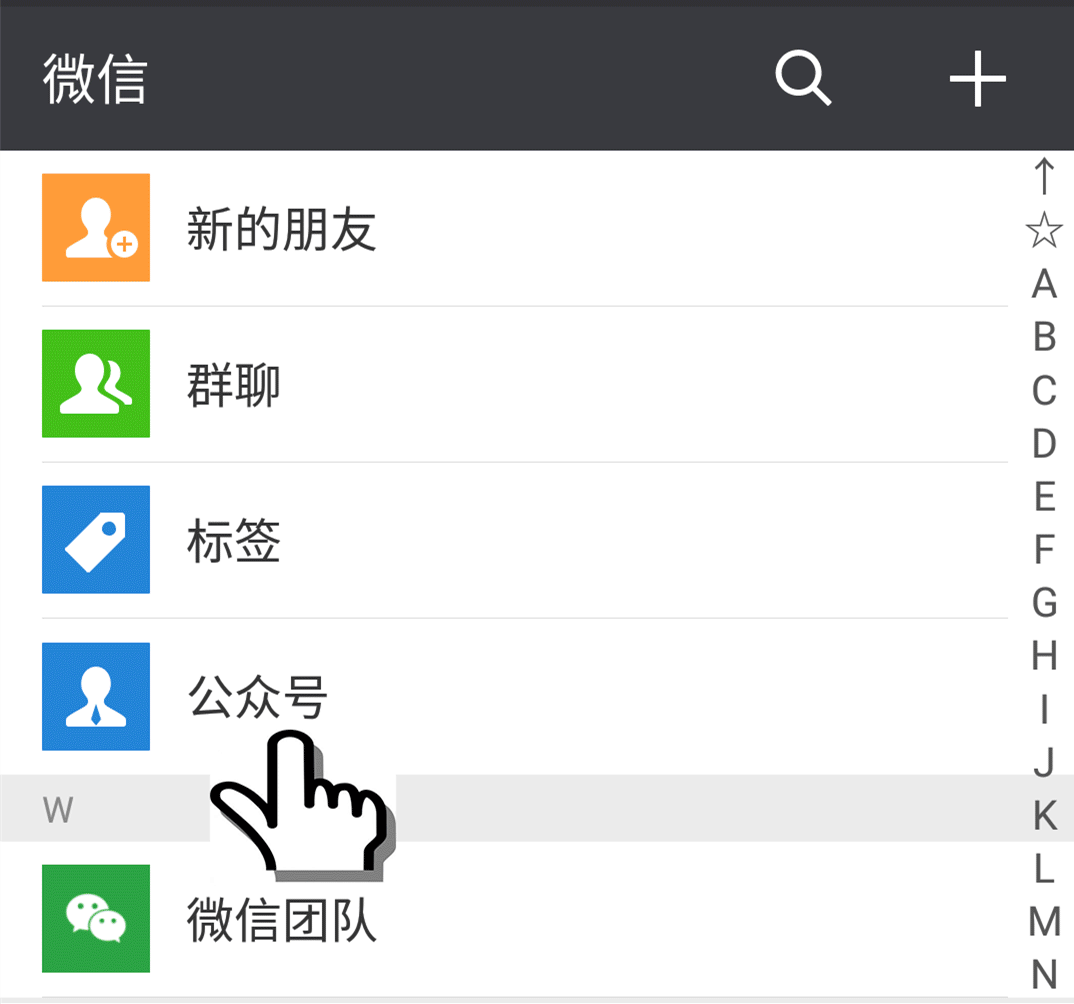Jump to top with the up arrow index
The width and height of the screenshot is (1074, 1004).
(1044, 176)
